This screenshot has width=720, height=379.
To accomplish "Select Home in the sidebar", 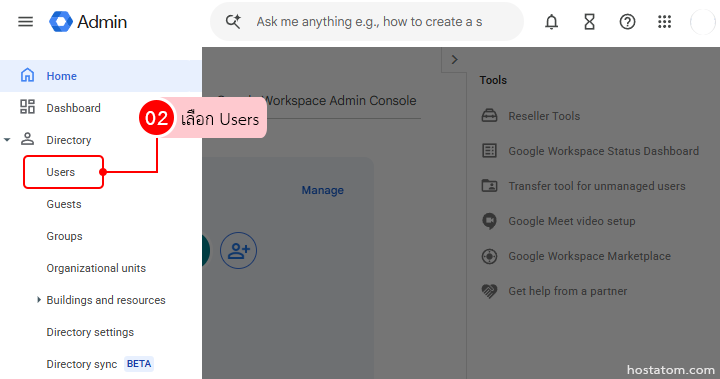I will point(101,76).
